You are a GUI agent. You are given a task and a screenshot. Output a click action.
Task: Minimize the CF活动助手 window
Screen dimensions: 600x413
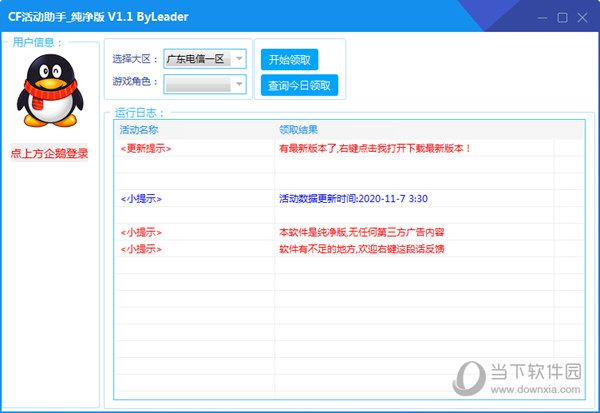coord(542,18)
